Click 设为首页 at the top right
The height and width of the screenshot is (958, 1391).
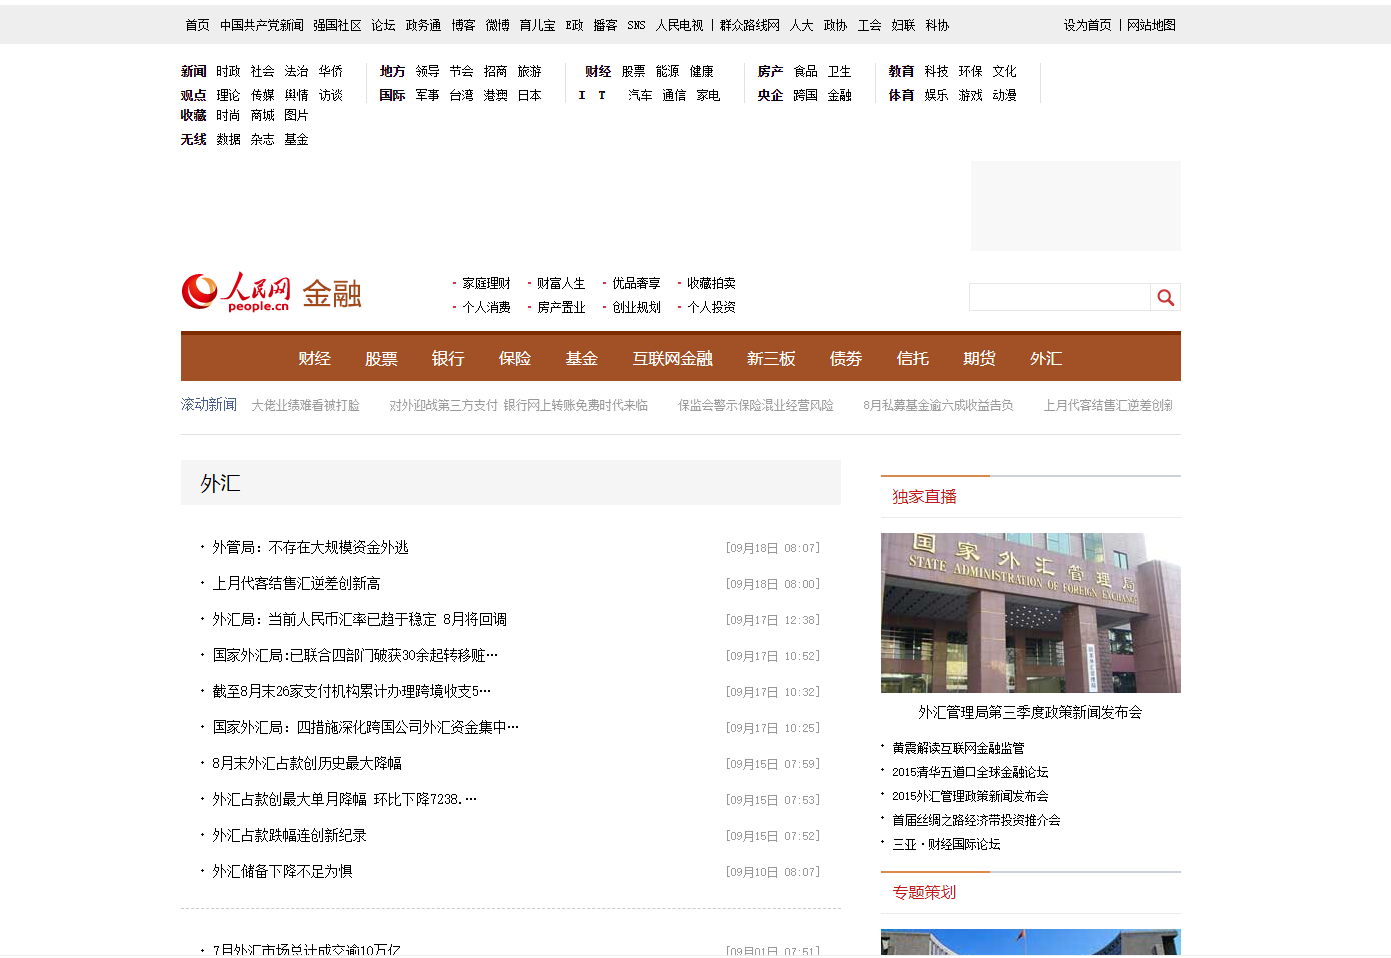click(x=1087, y=25)
